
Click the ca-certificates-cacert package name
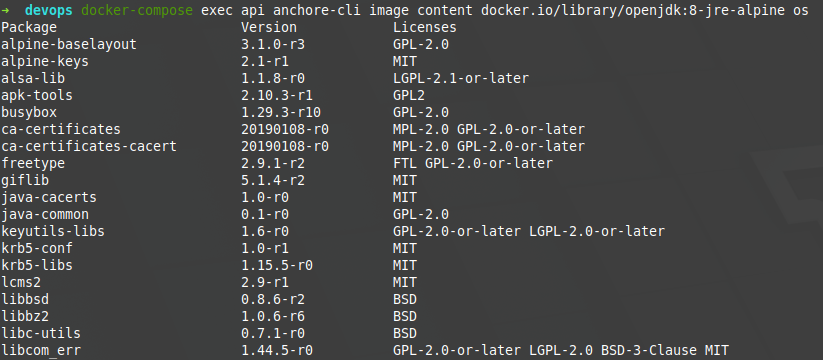point(89,146)
